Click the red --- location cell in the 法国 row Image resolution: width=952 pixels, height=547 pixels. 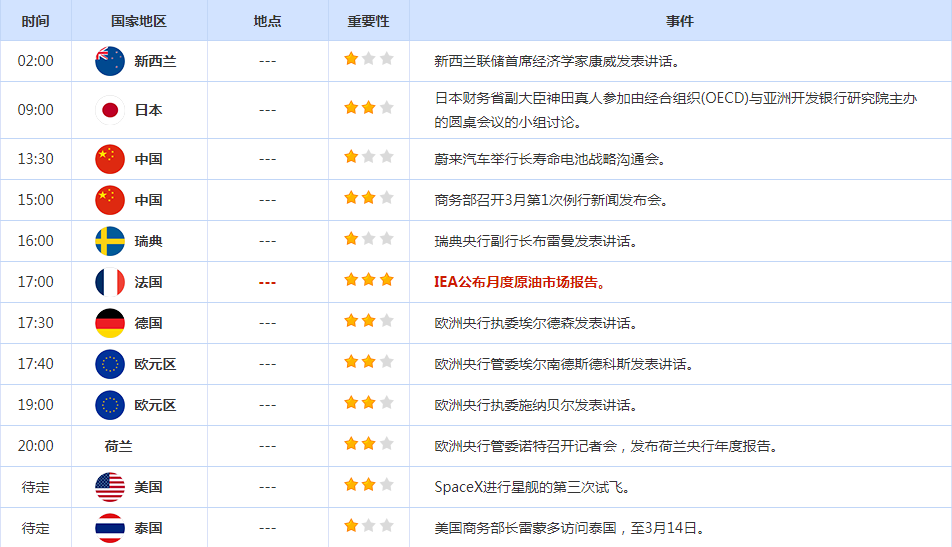point(267,283)
